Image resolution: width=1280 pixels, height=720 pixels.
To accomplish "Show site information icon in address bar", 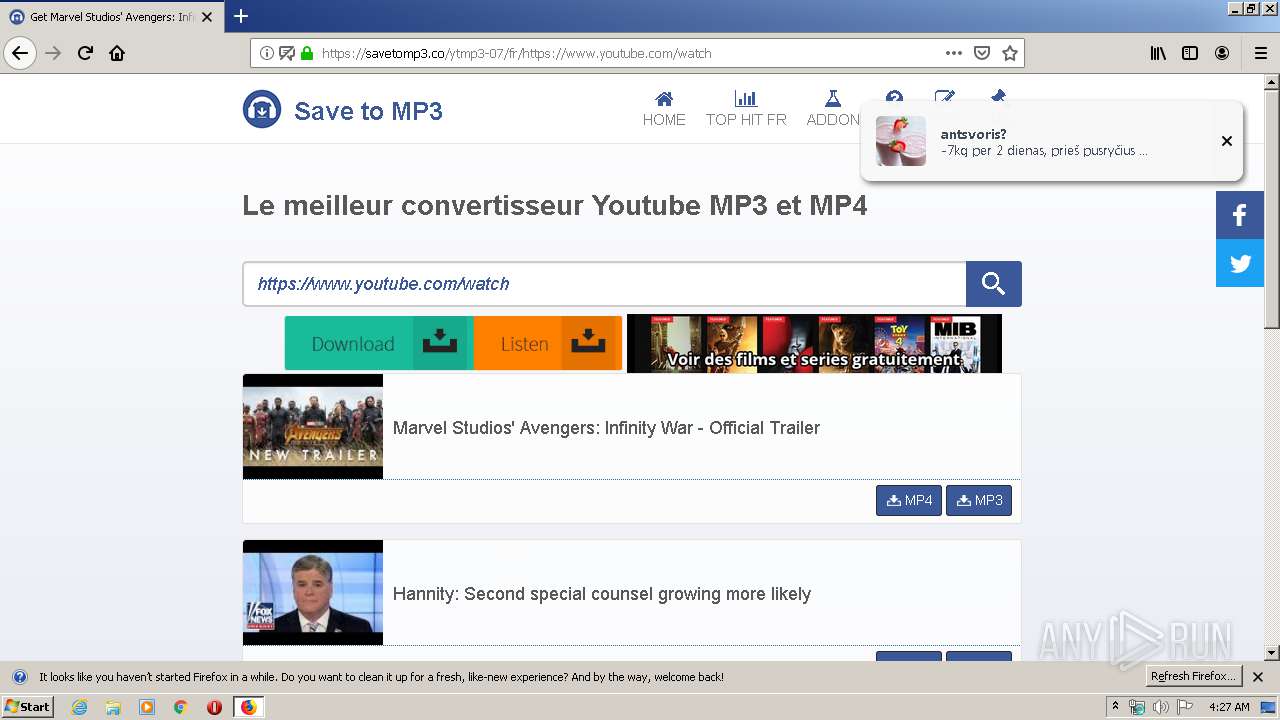I will [x=267, y=53].
